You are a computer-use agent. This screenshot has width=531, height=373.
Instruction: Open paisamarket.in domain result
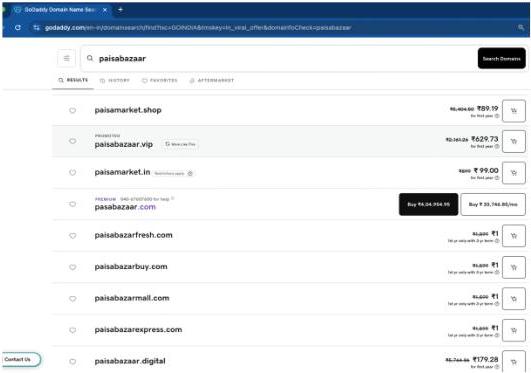122,172
